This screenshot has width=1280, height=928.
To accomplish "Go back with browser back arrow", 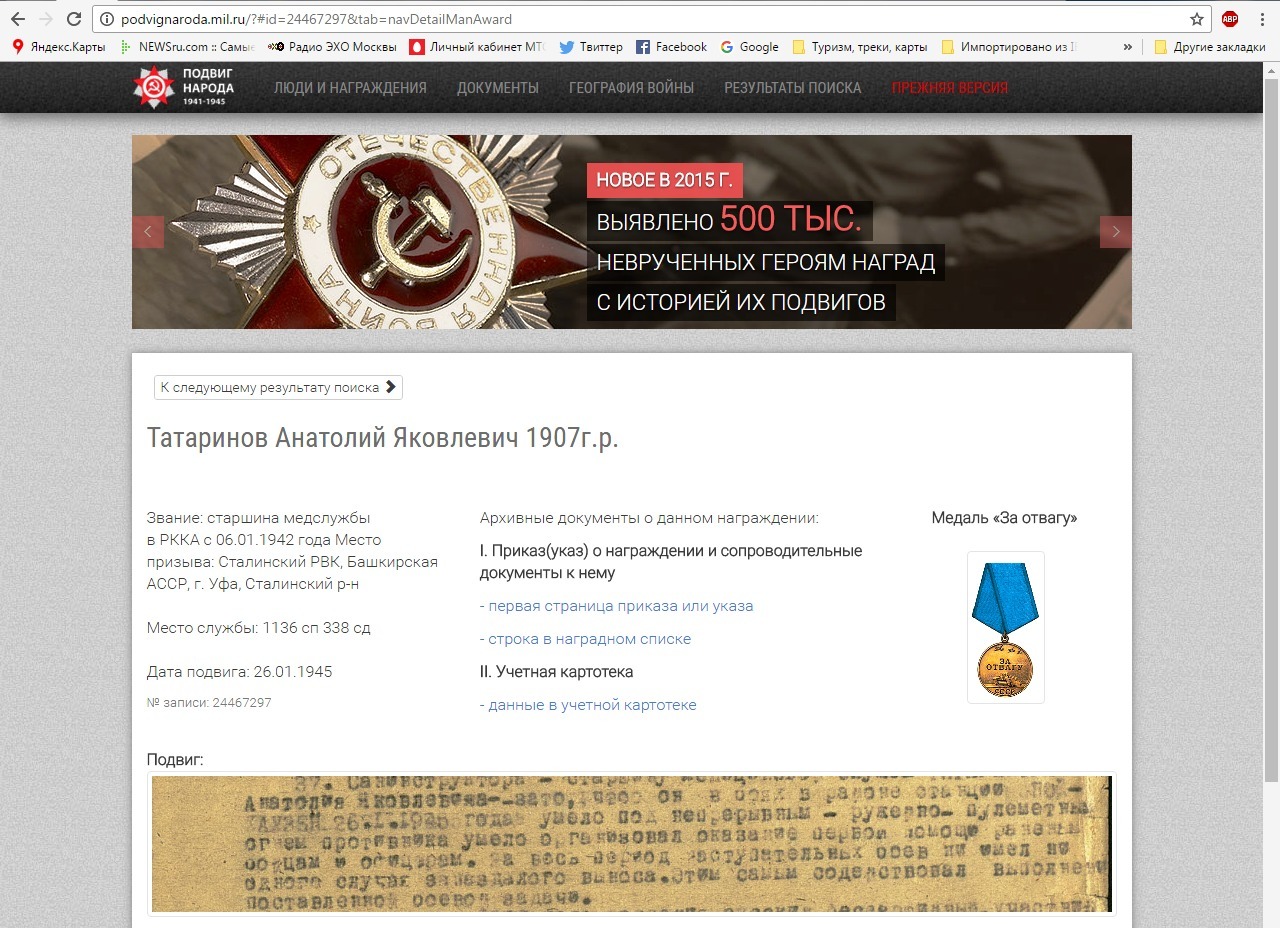I will [17, 19].
